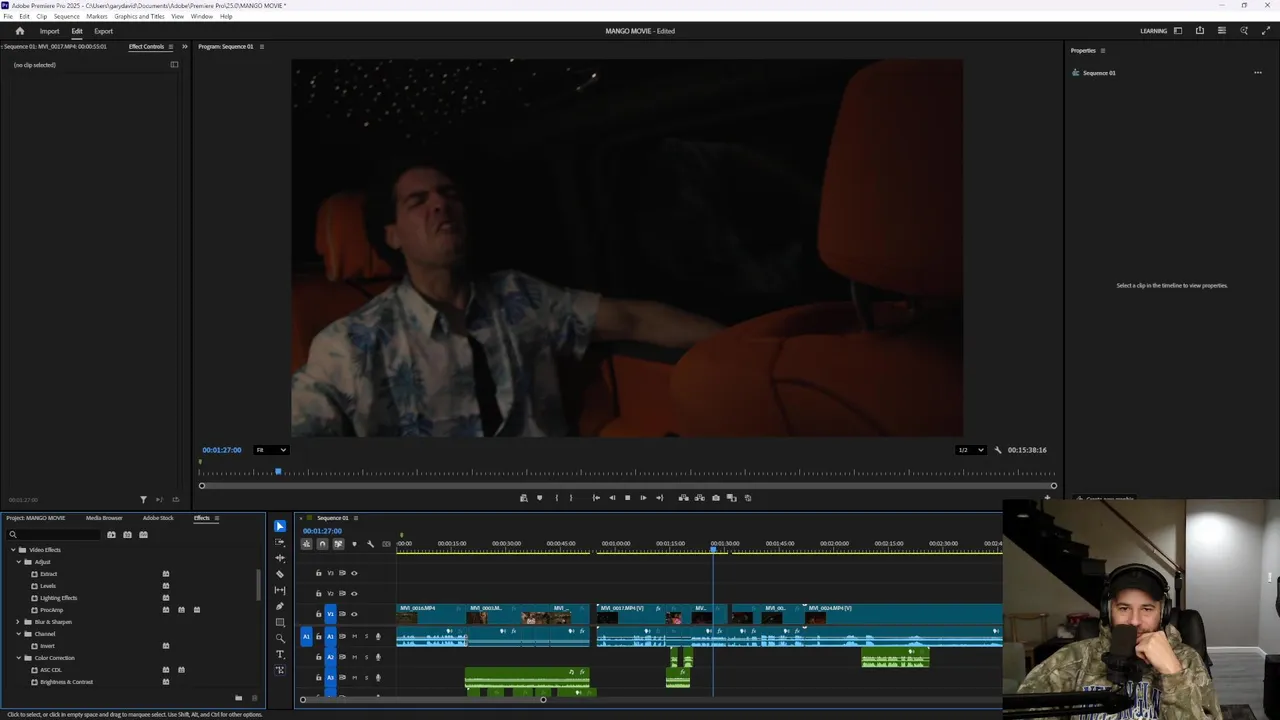Image resolution: width=1280 pixels, height=720 pixels.
Task: Select the Slip tool
Action: tap(280, 590)
